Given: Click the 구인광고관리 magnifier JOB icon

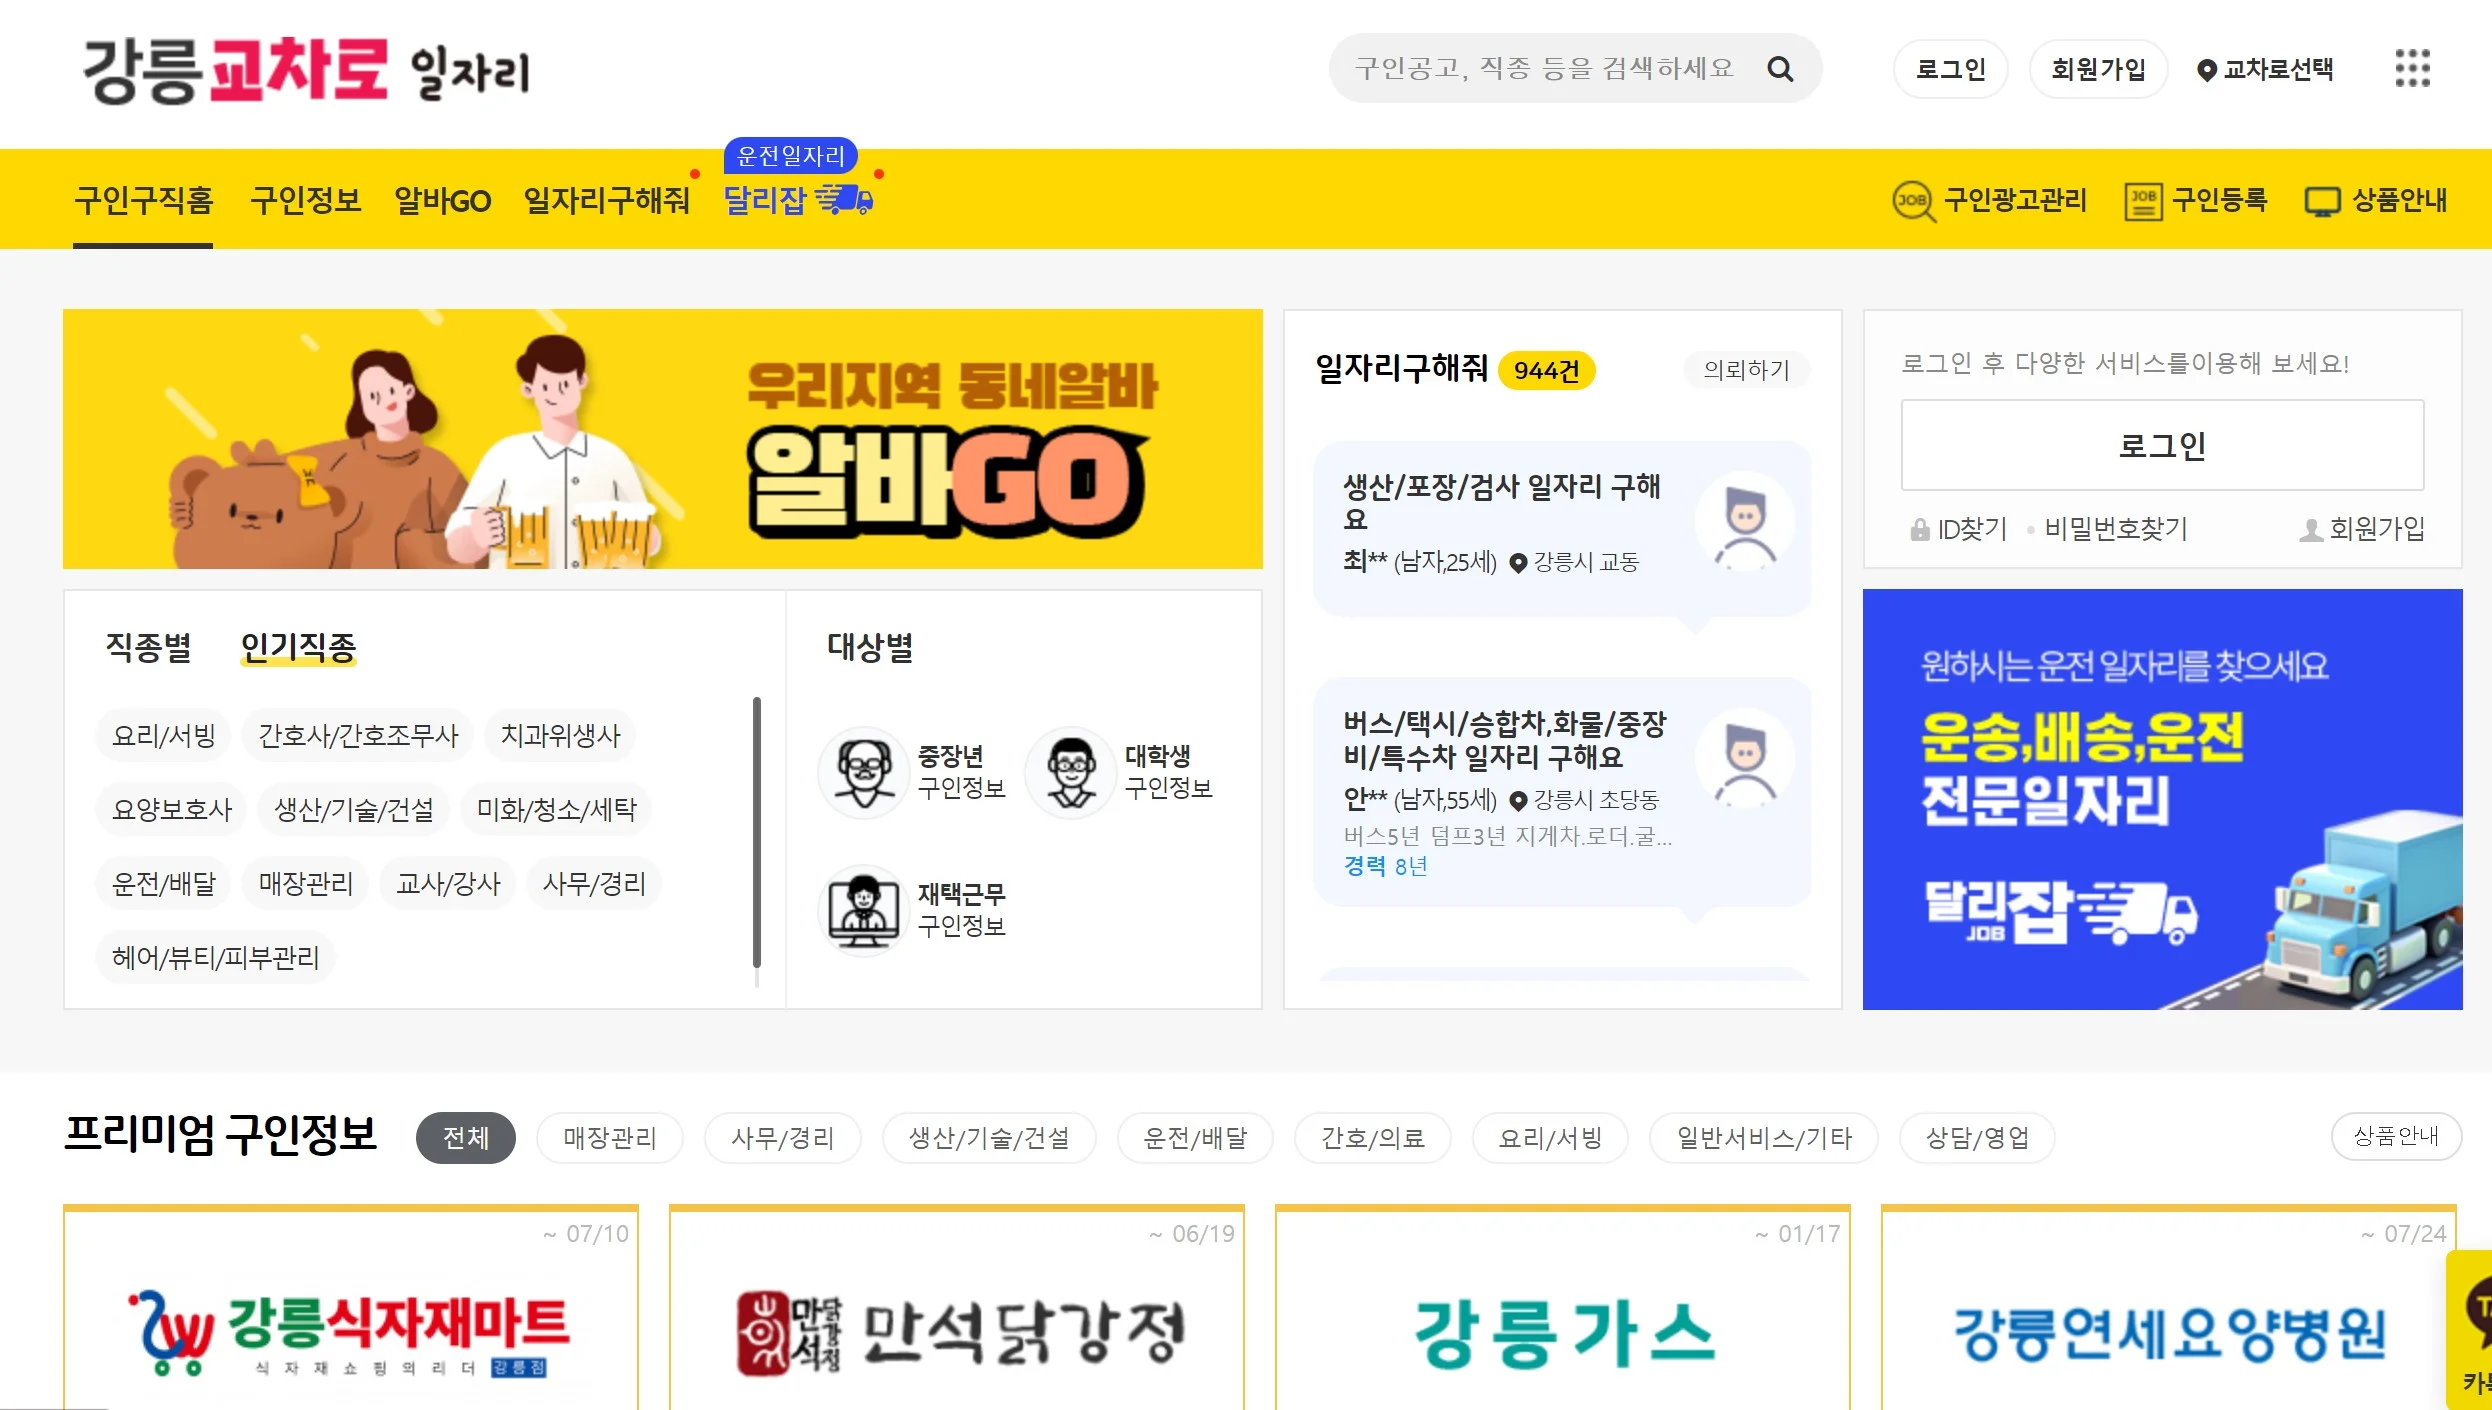Looking at the screenshot, I should (1913, 201).
